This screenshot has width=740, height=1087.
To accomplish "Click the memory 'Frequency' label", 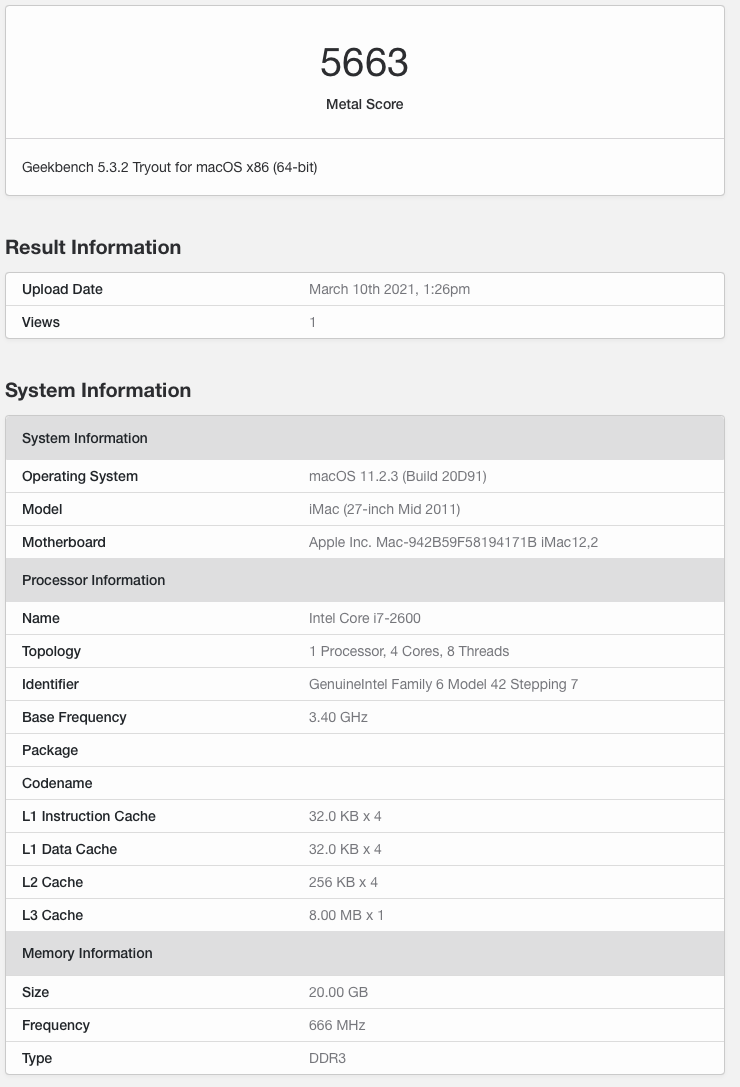I will tap(56, 1025).
